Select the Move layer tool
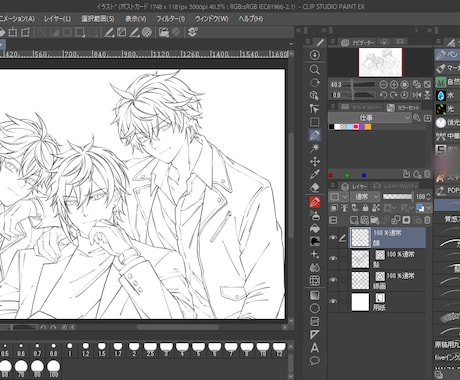460x380 pixels. click(314, 162)
